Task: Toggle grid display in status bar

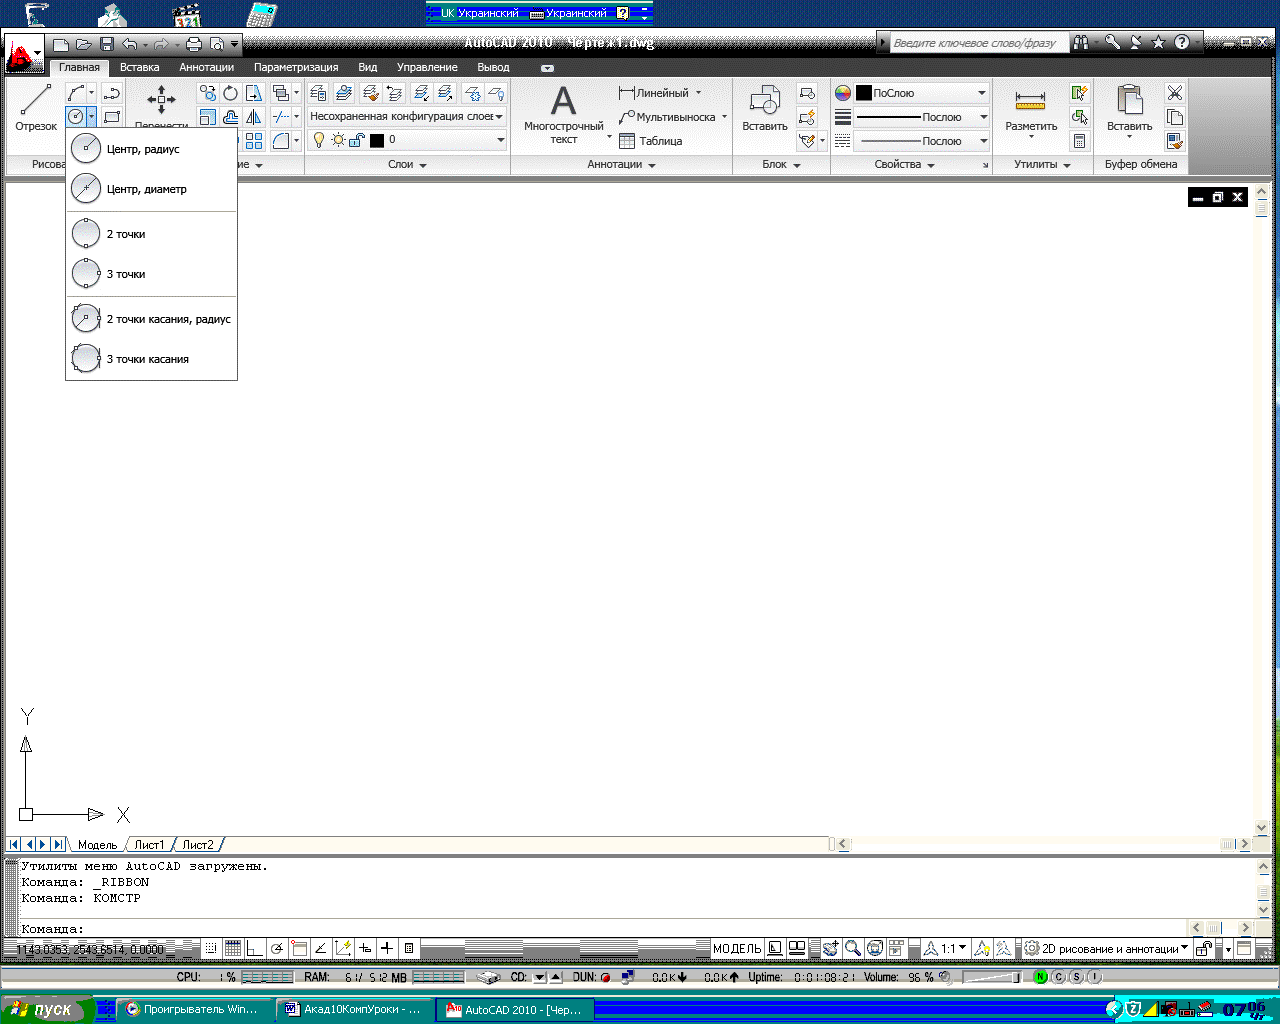Action: pos(233,948)
